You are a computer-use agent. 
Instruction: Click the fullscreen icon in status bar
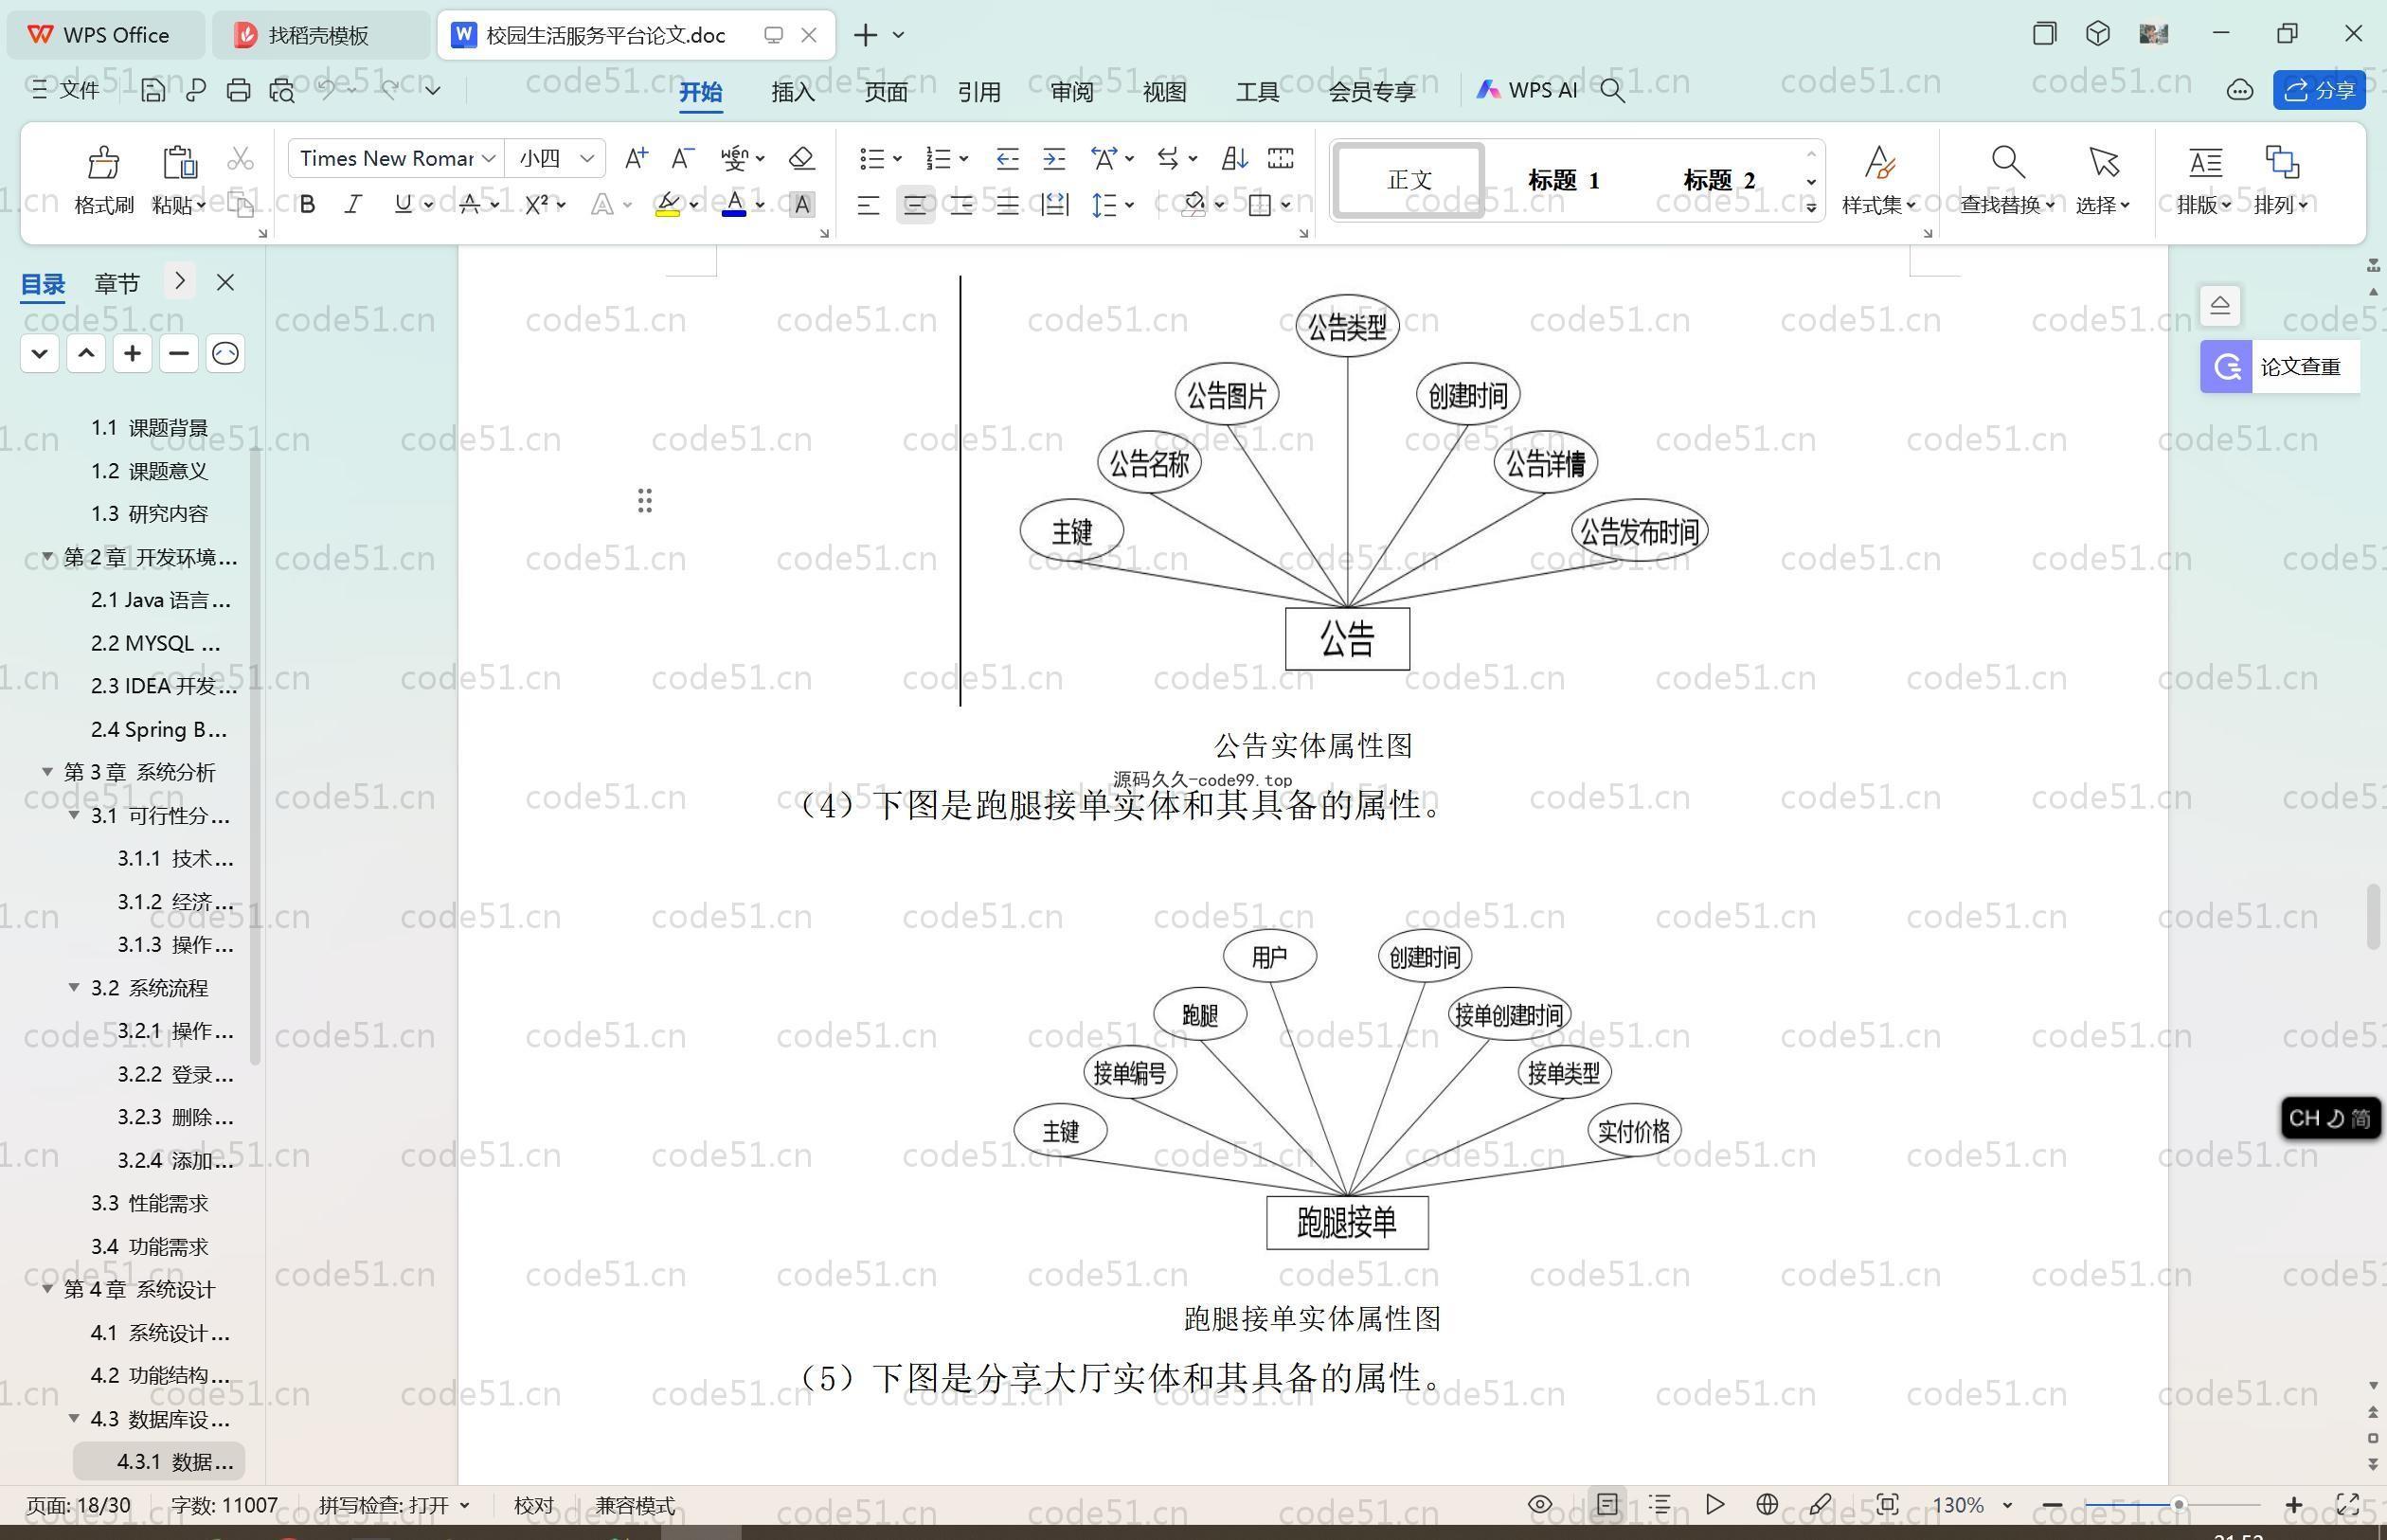(x=2348, y=1504)
